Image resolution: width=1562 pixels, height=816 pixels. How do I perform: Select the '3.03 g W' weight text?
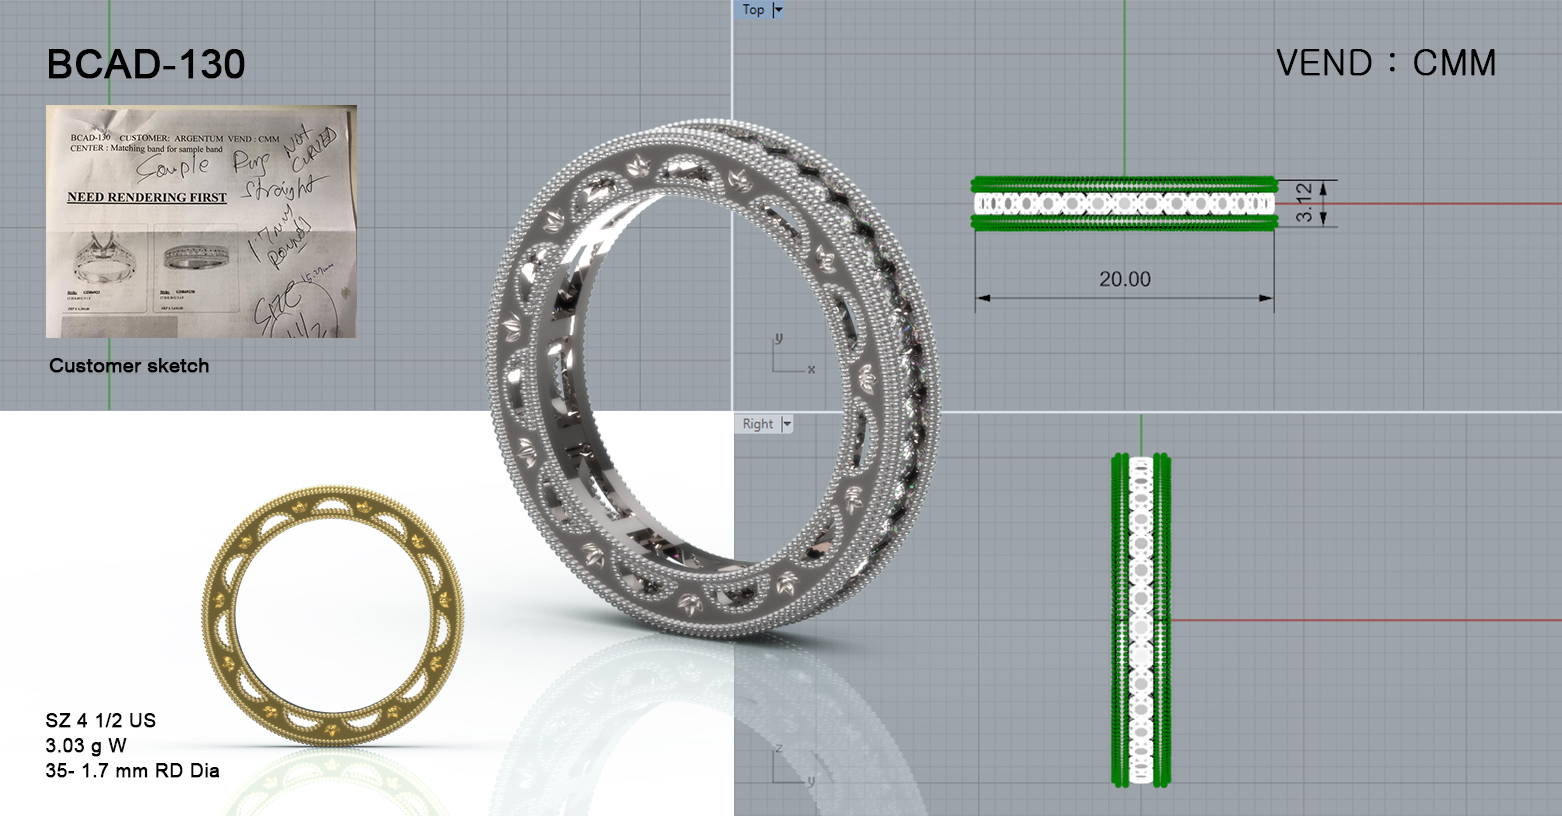86,746
